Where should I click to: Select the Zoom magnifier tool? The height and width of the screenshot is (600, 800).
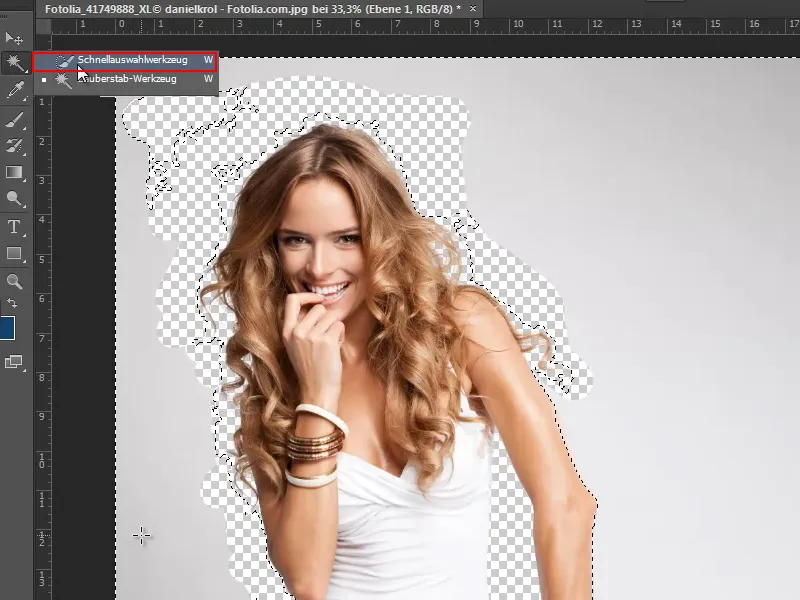(14, 282)
